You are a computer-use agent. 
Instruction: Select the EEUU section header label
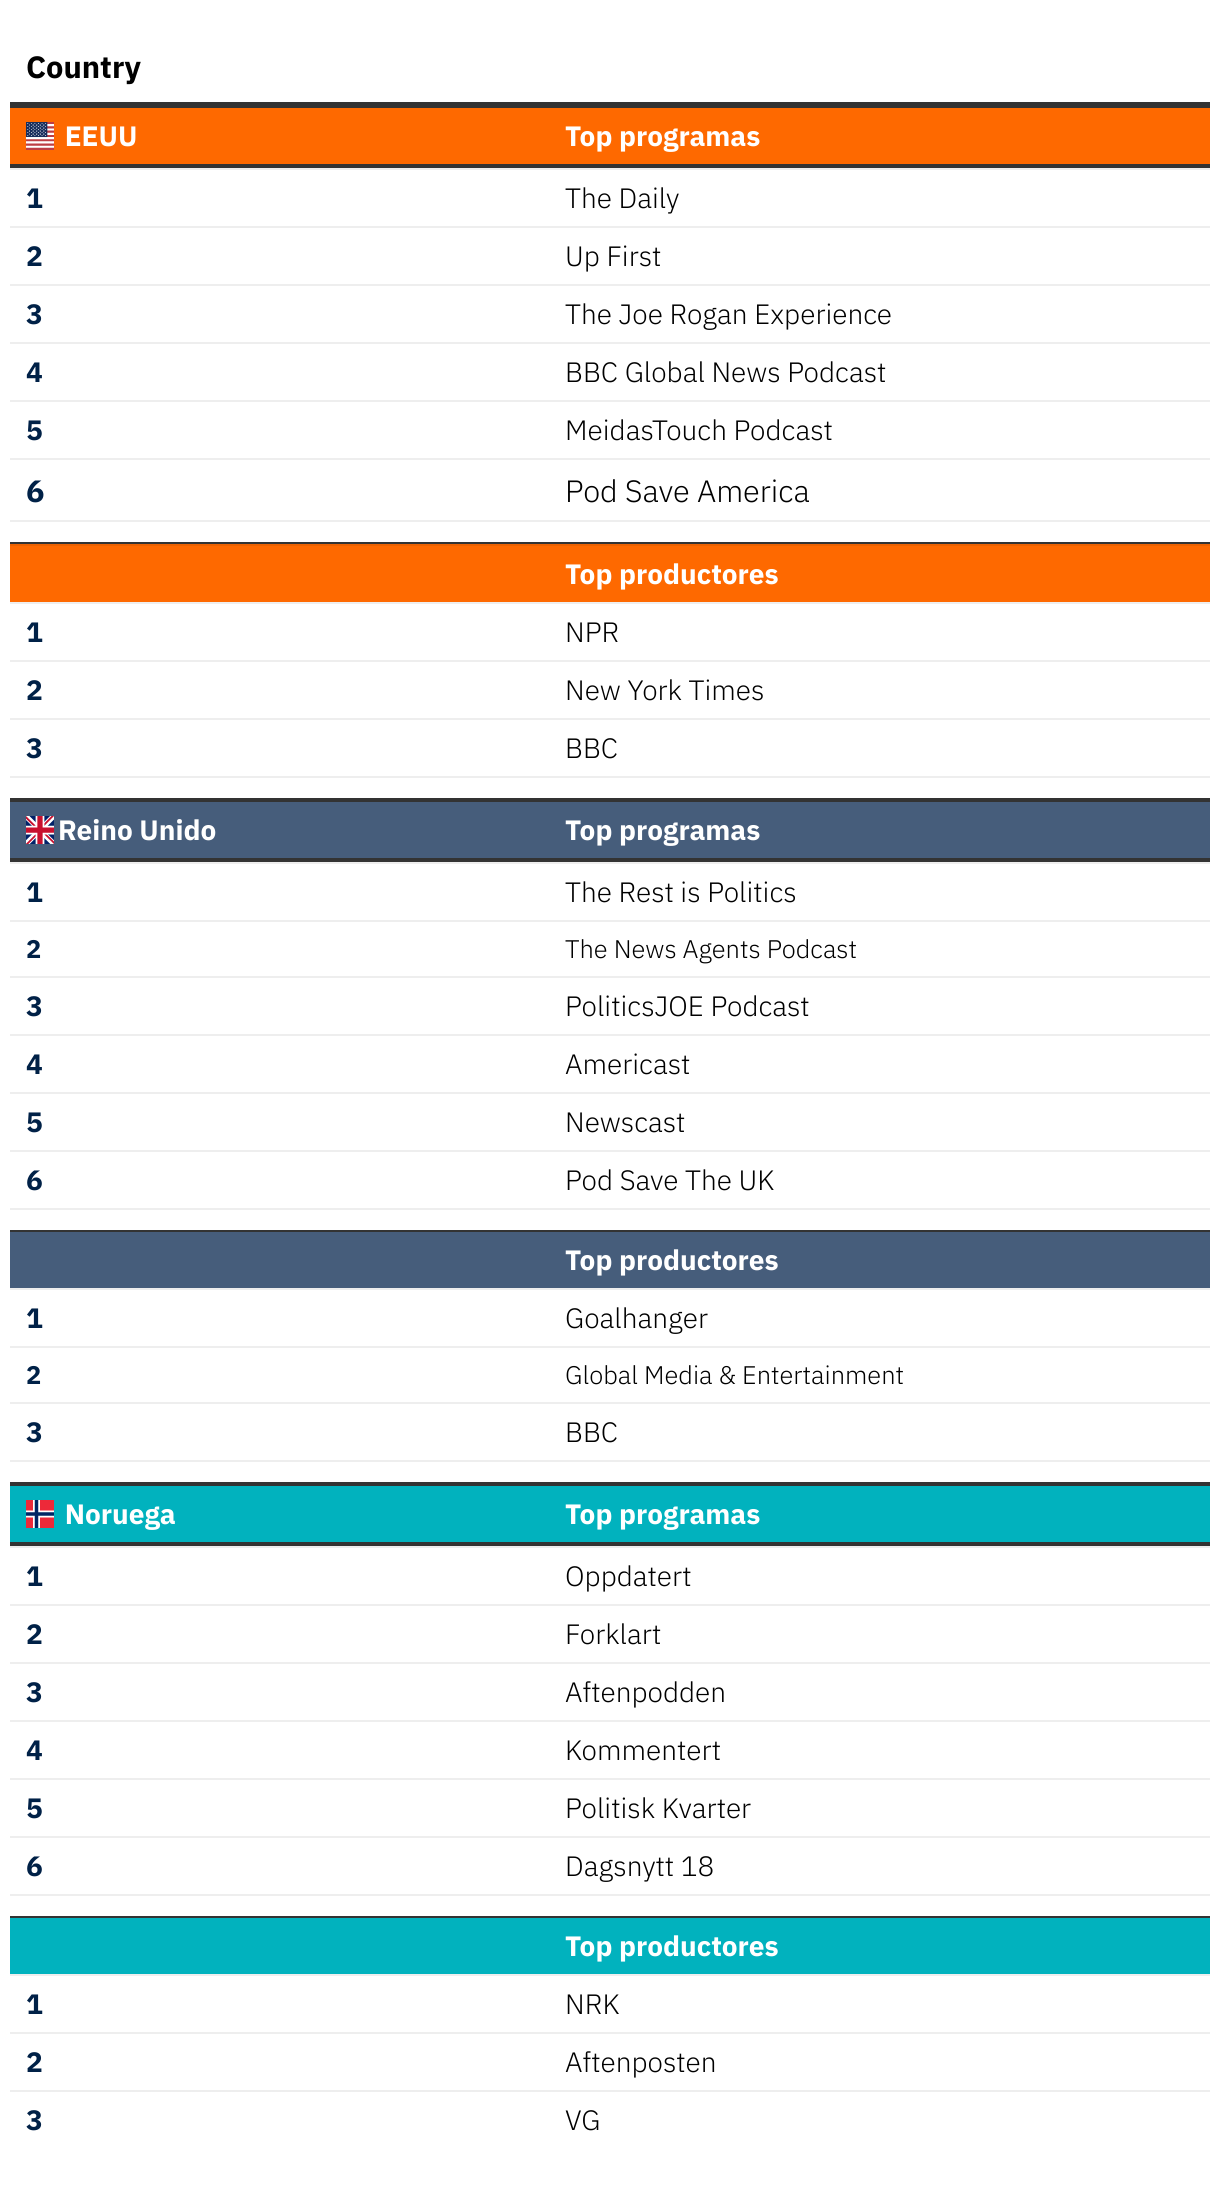coord(101,136)
